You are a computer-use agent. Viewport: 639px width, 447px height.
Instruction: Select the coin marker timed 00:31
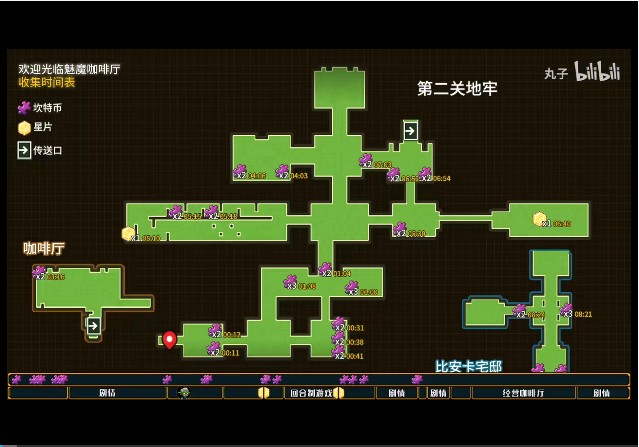[x=339, y=324]
